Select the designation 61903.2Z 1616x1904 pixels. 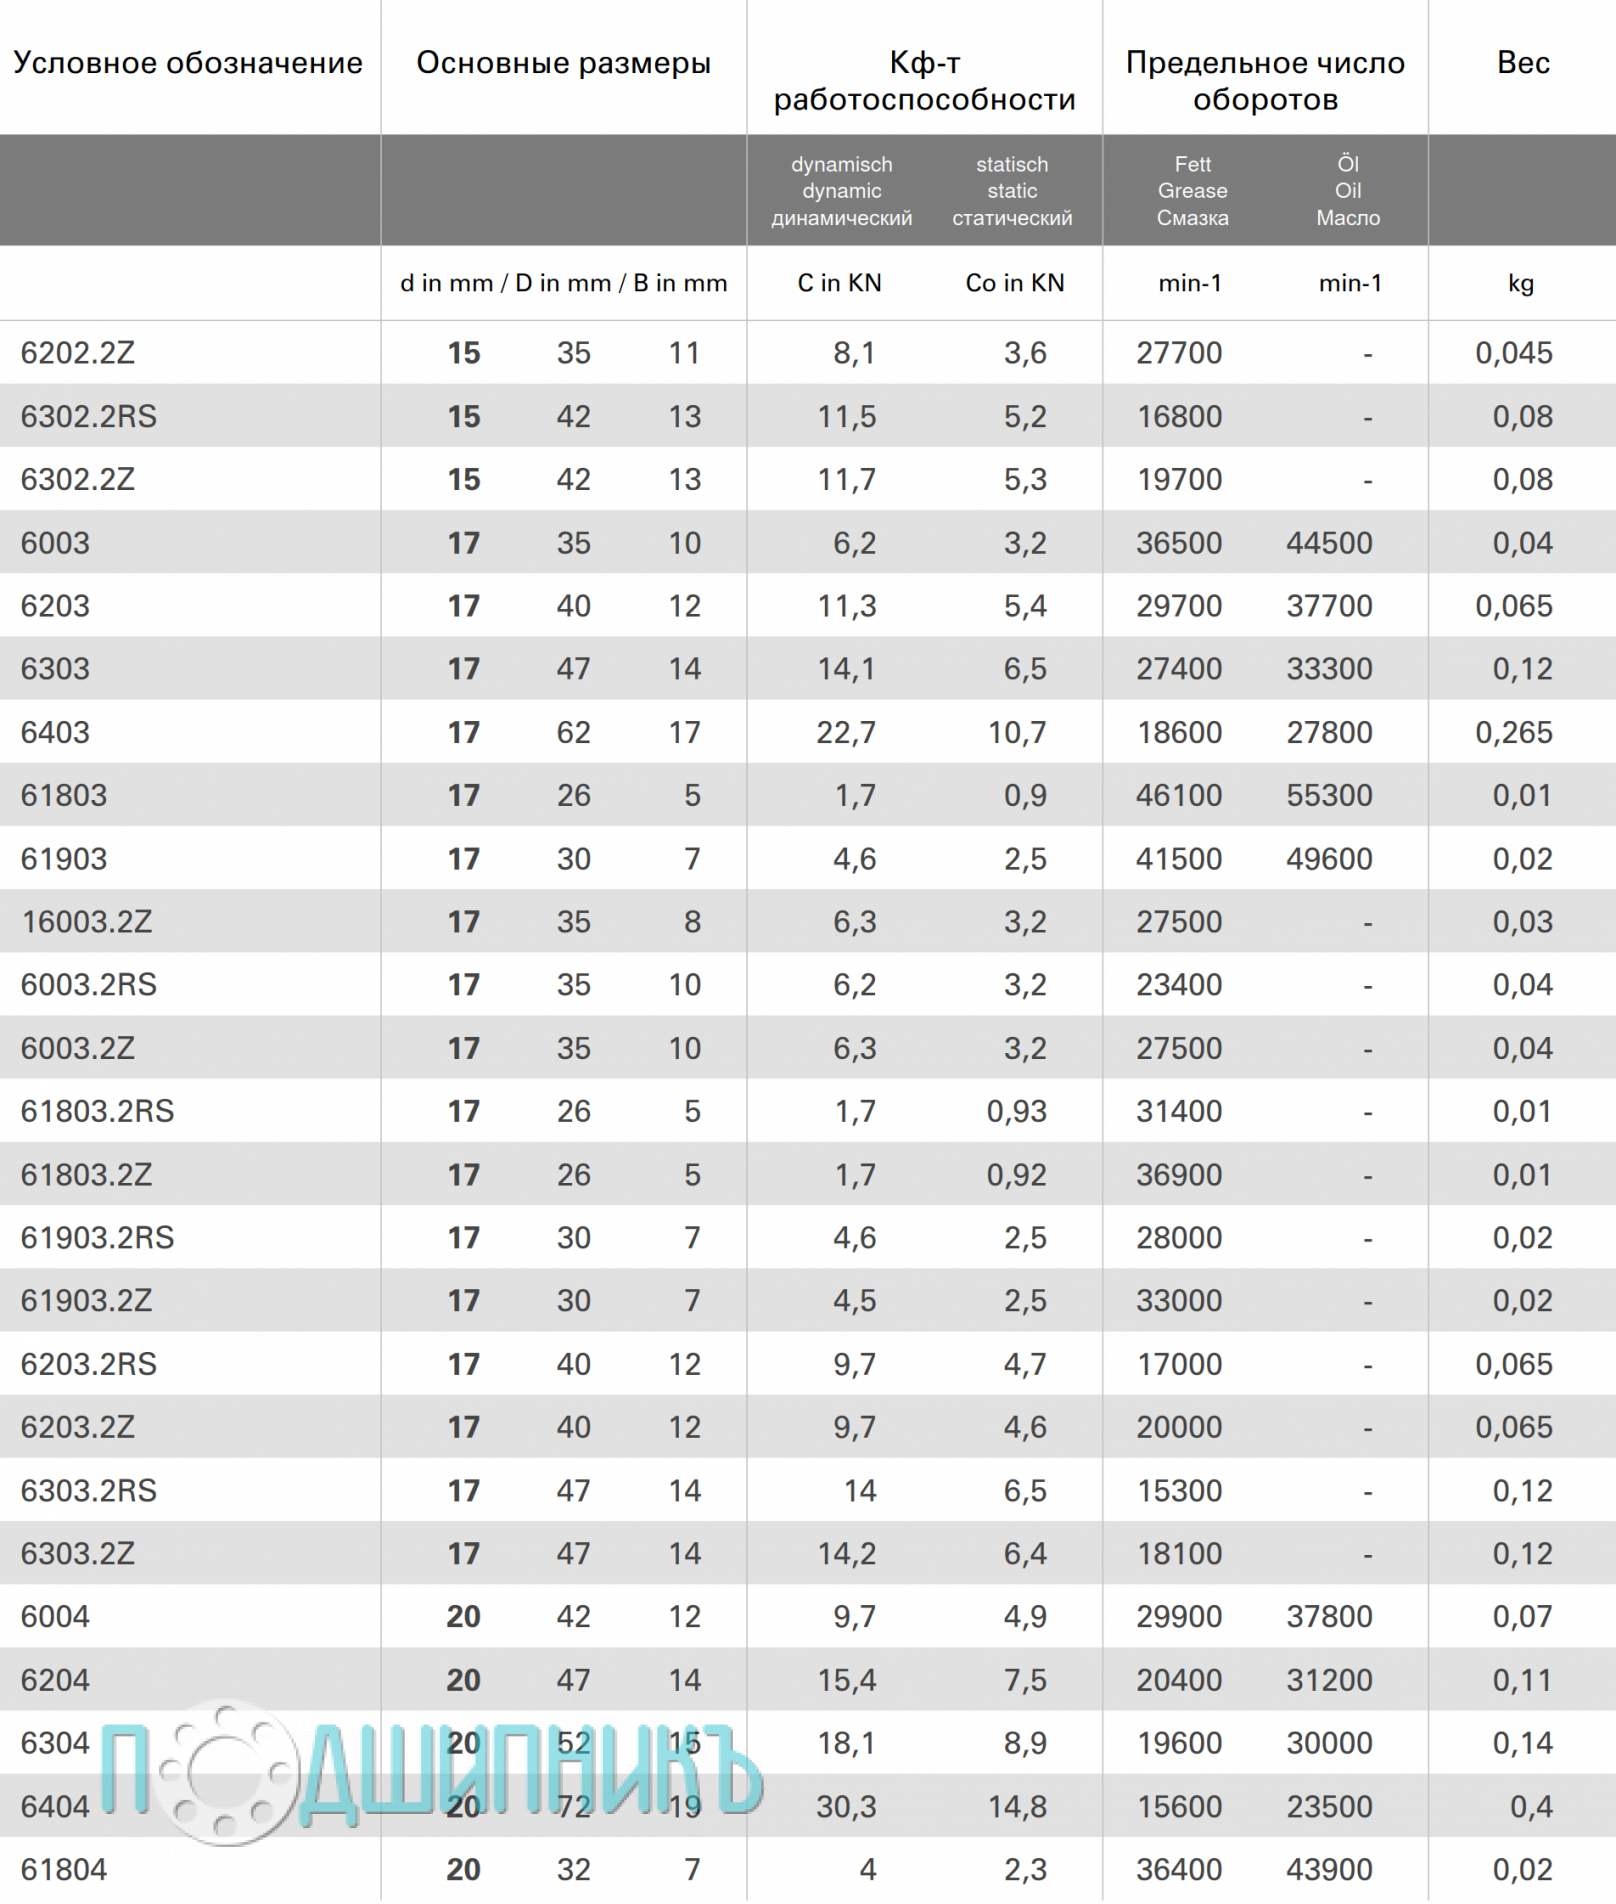click(86, 1301)
